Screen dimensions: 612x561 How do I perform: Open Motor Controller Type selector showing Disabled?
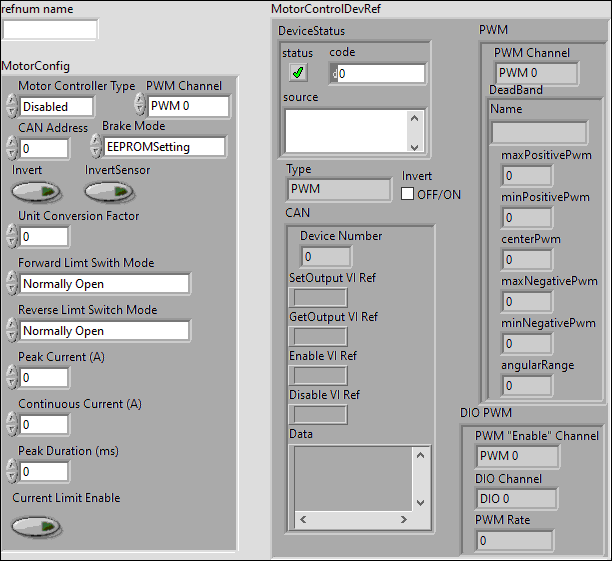57,107
